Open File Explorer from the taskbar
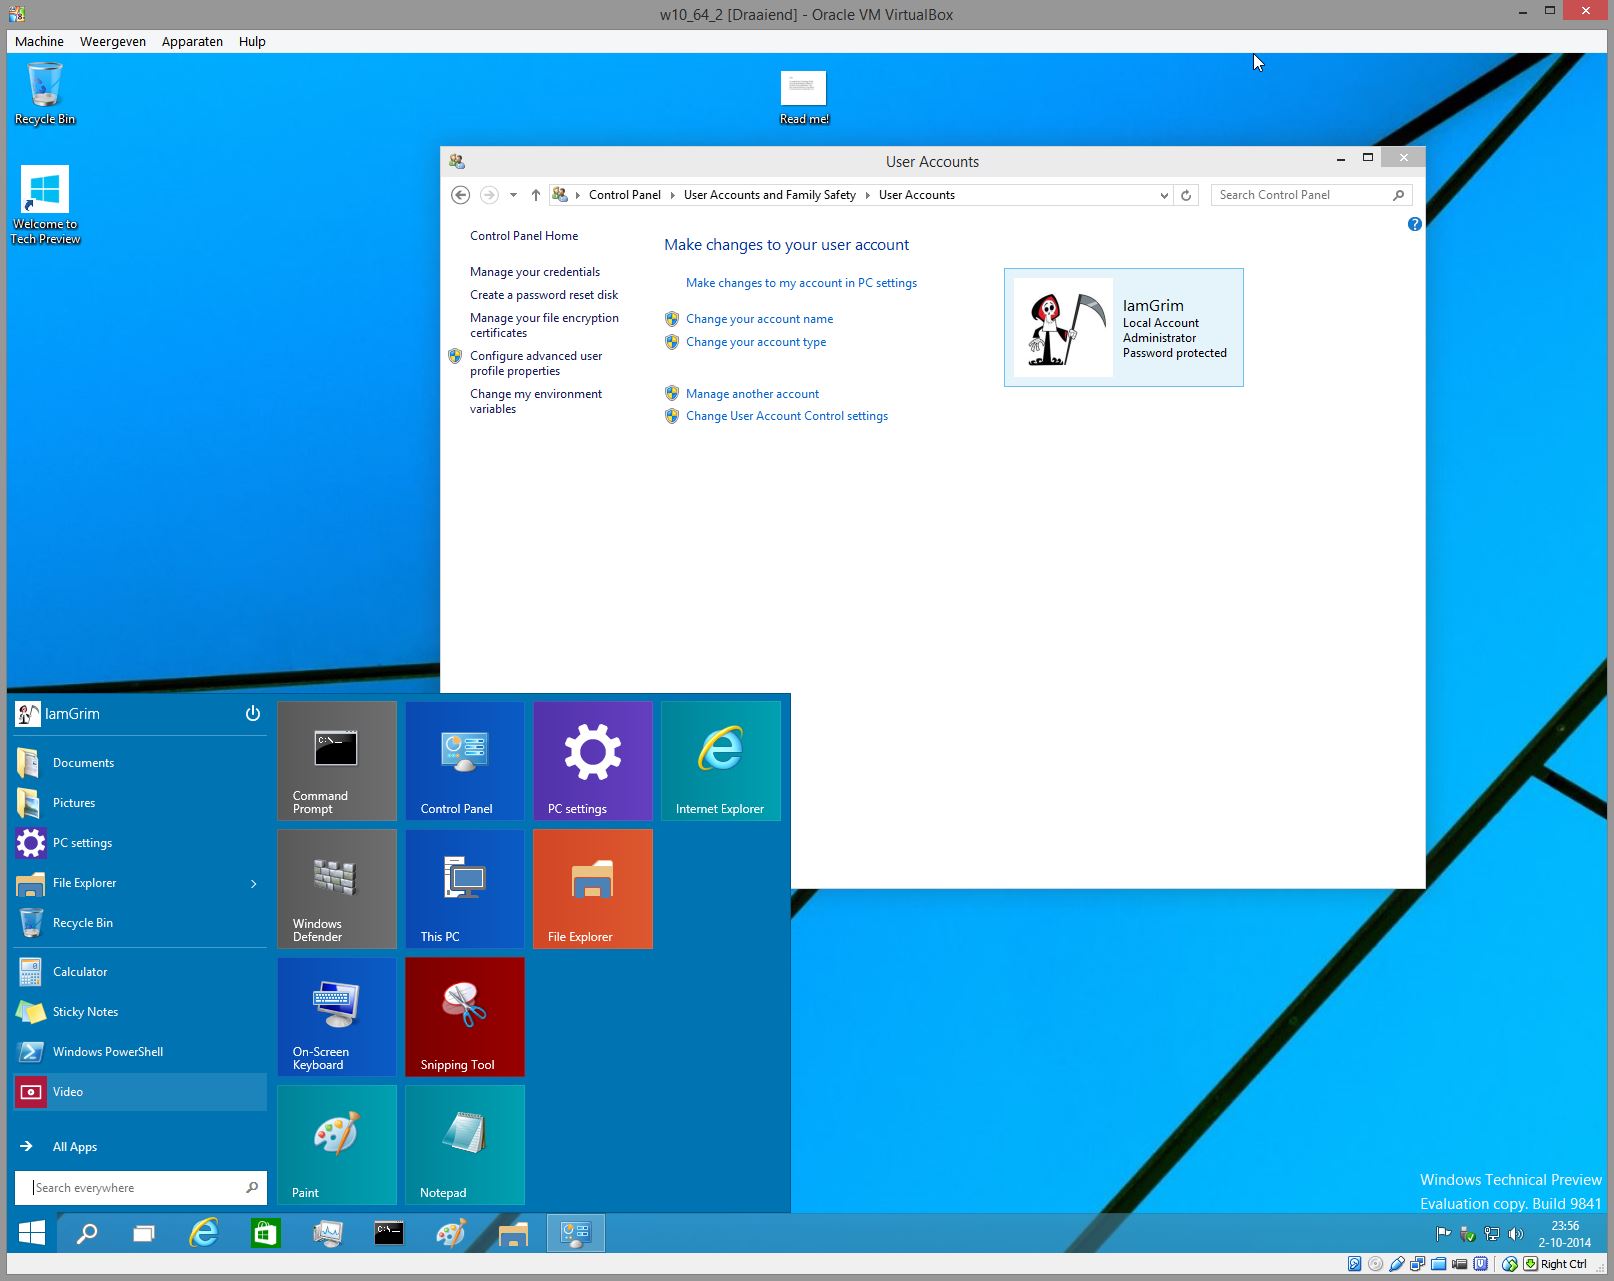 513,1233
